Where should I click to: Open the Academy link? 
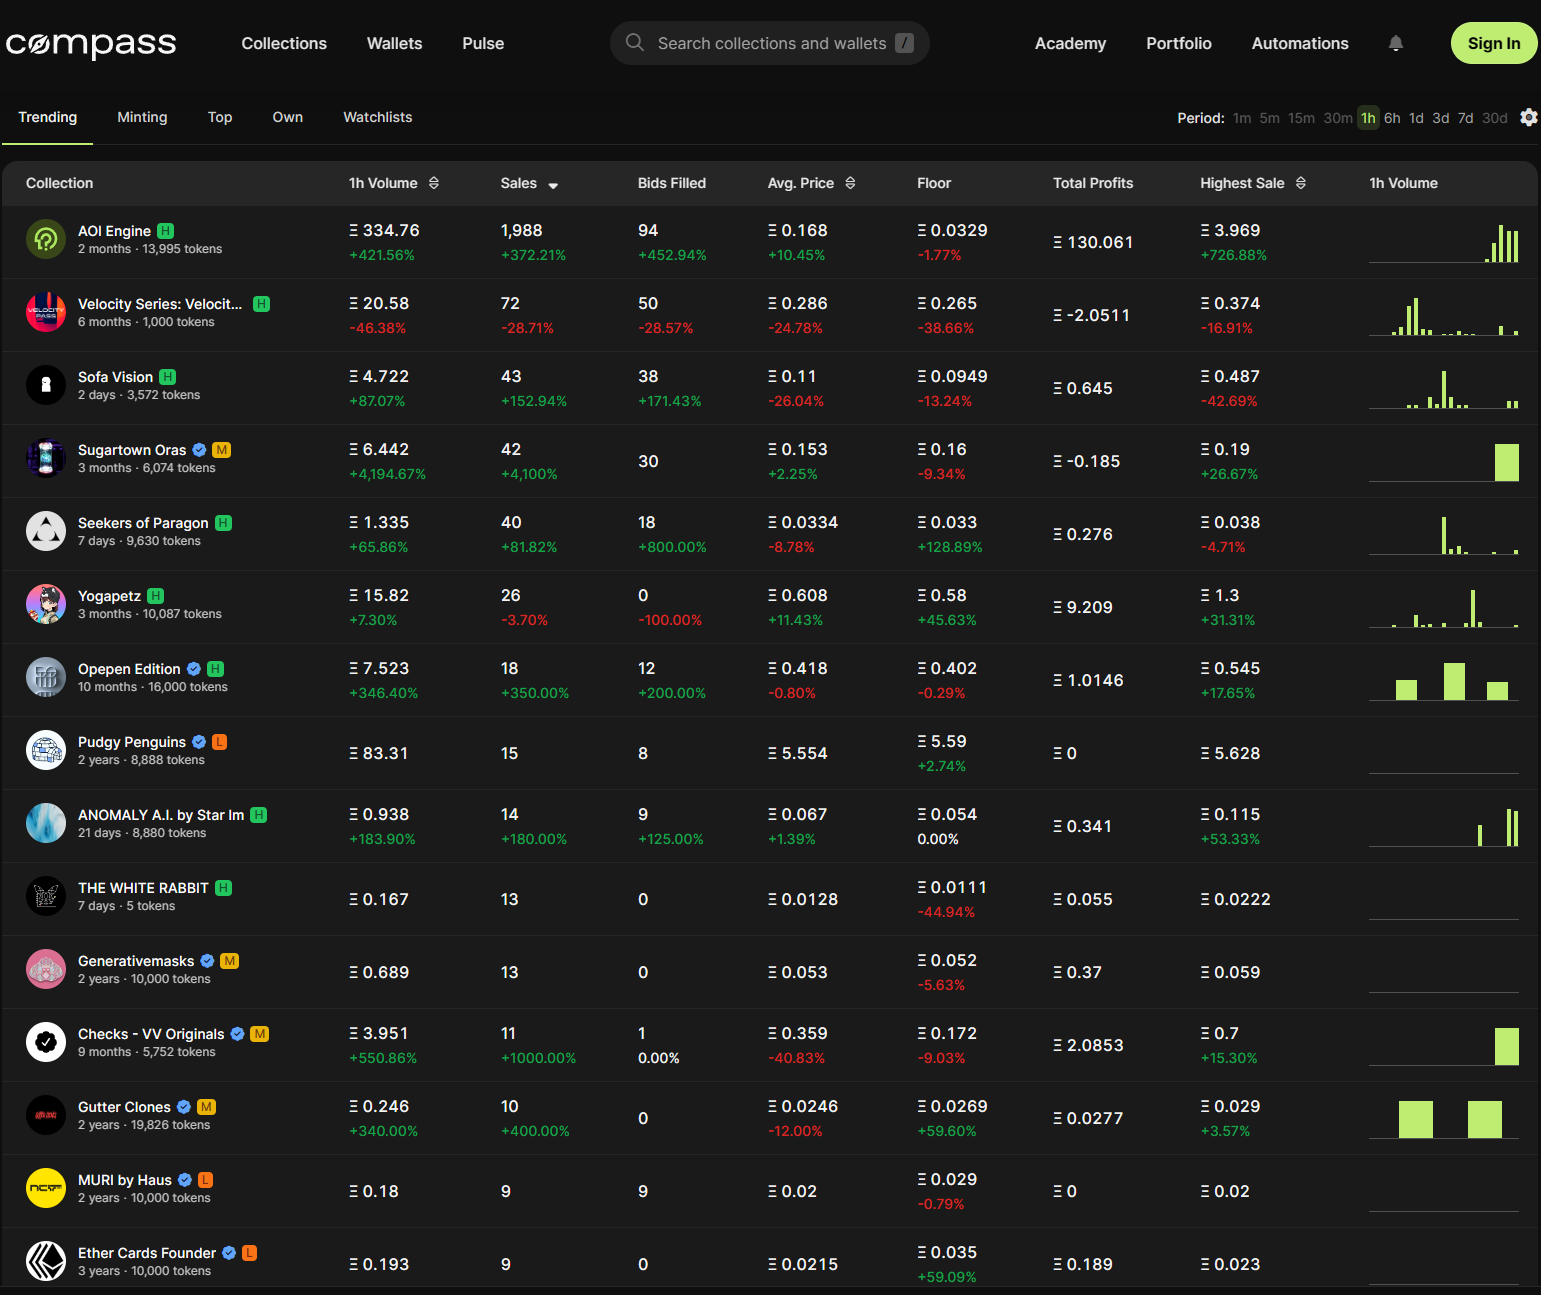point(1070,43)
